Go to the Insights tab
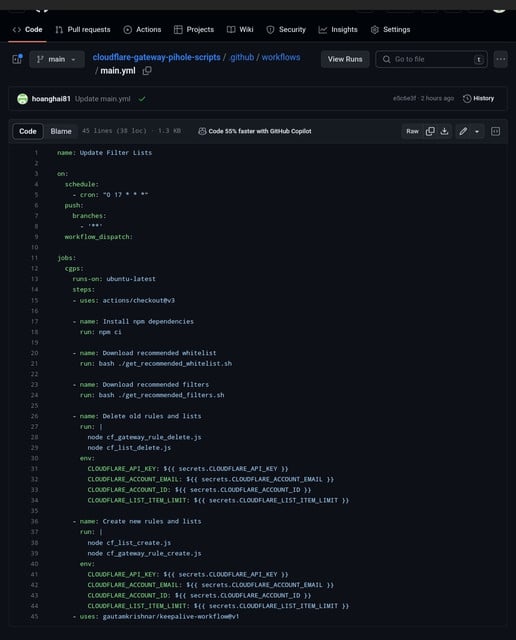 (x=338, y=29)
